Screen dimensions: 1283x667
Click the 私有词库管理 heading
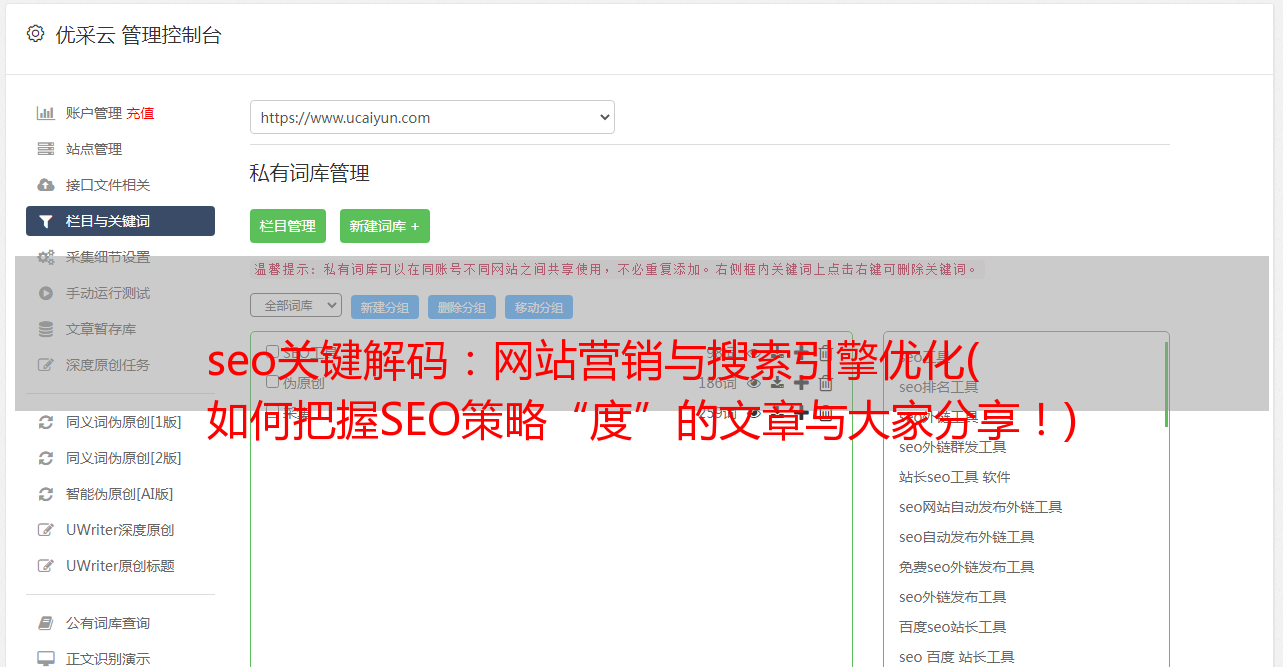[310, 173]
